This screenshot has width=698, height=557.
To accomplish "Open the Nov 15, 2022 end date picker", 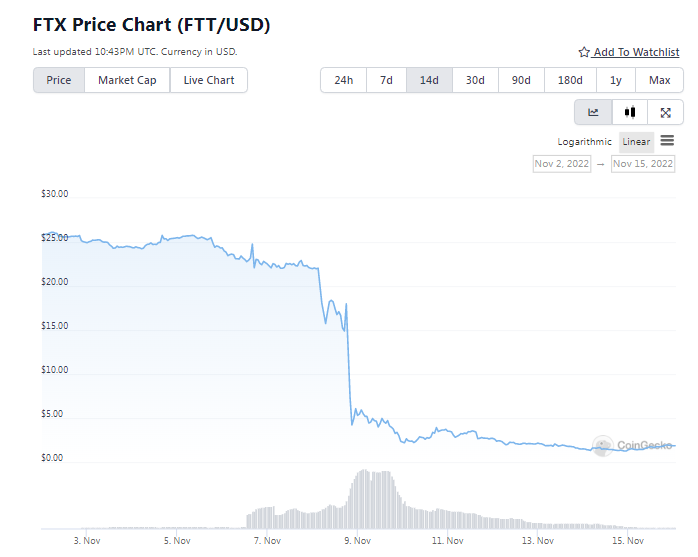I will pos(643,163).
